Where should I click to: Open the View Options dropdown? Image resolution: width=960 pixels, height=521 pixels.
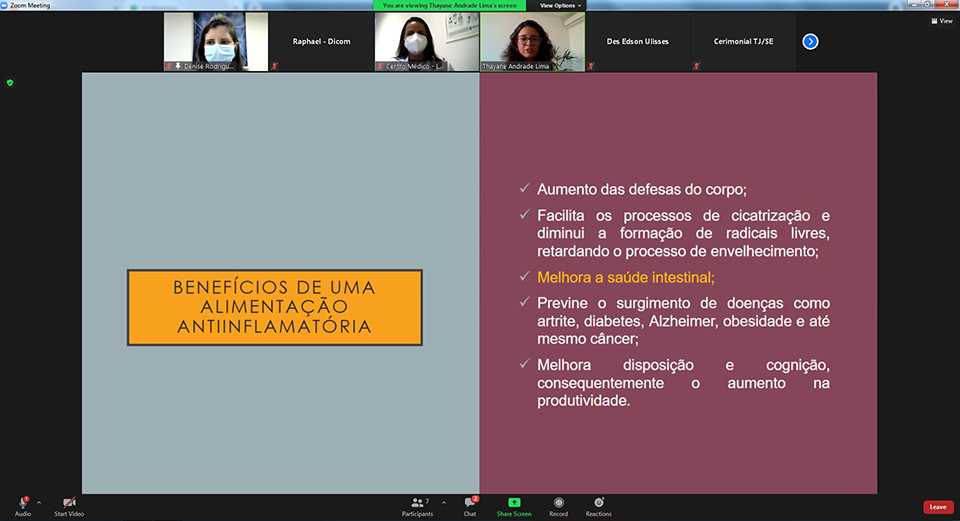561,5
